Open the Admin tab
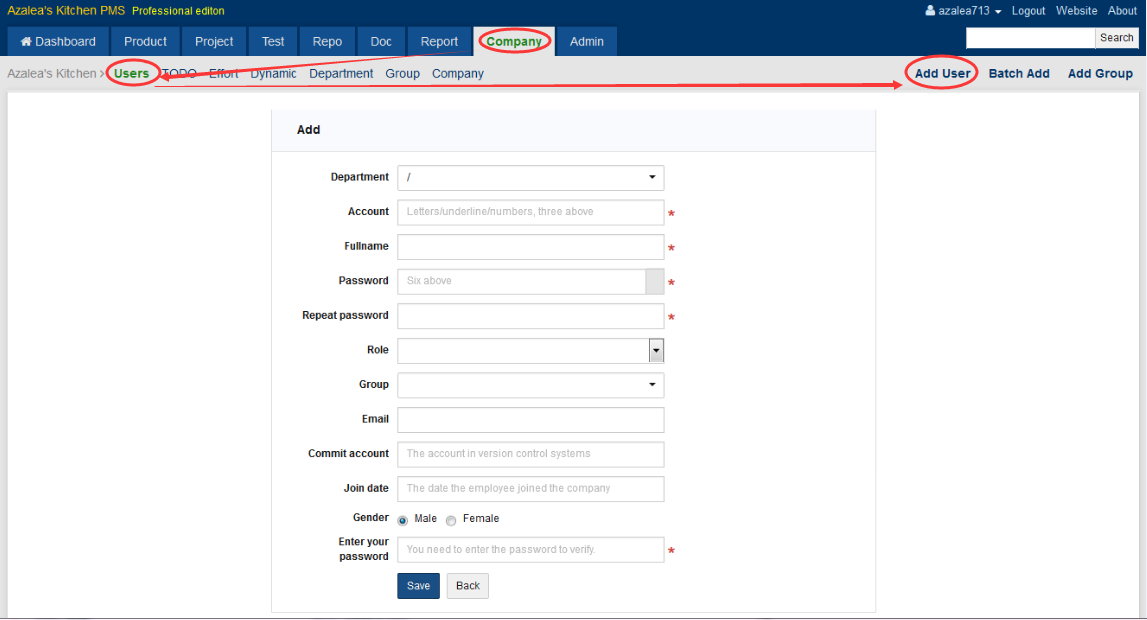 point(587,42)
